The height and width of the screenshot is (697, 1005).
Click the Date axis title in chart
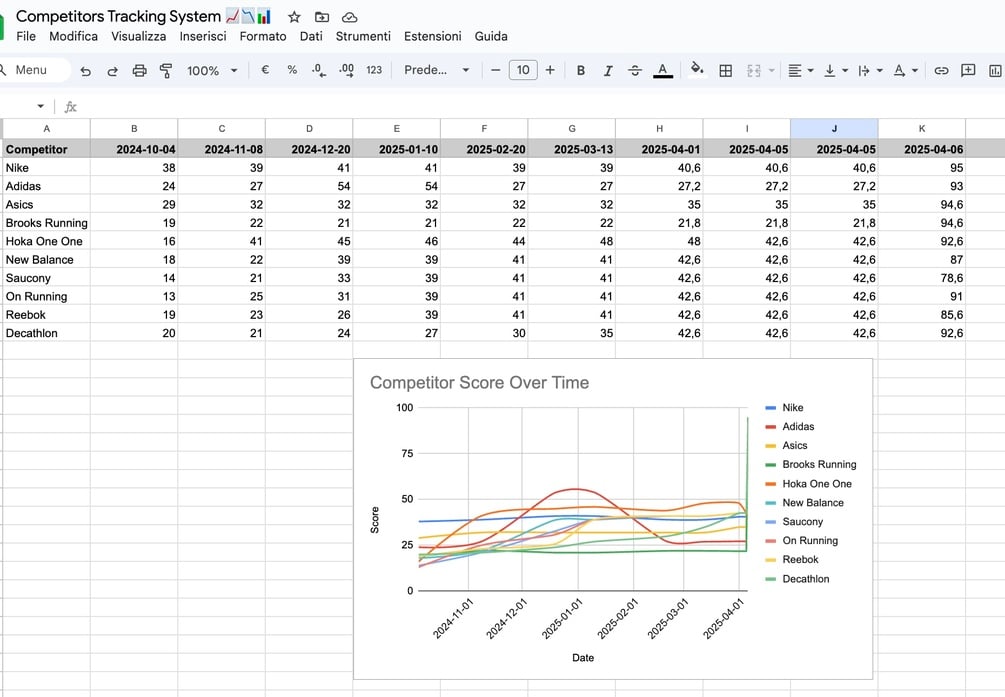(x=583, y=658)
